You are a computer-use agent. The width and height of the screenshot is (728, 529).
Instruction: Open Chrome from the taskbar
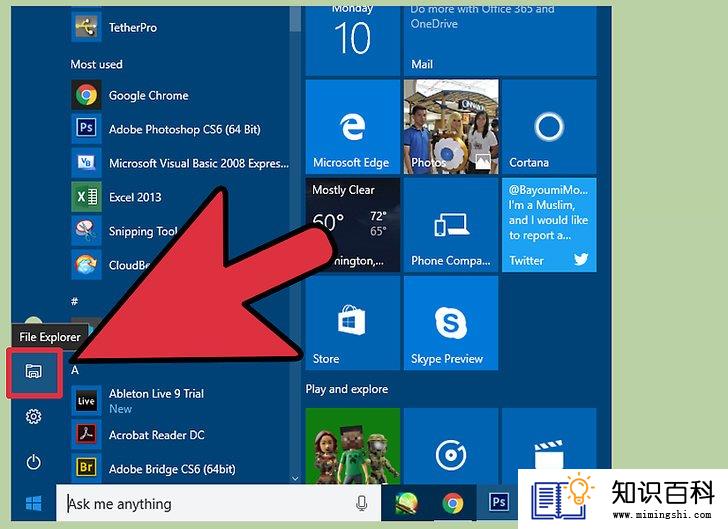453,503
